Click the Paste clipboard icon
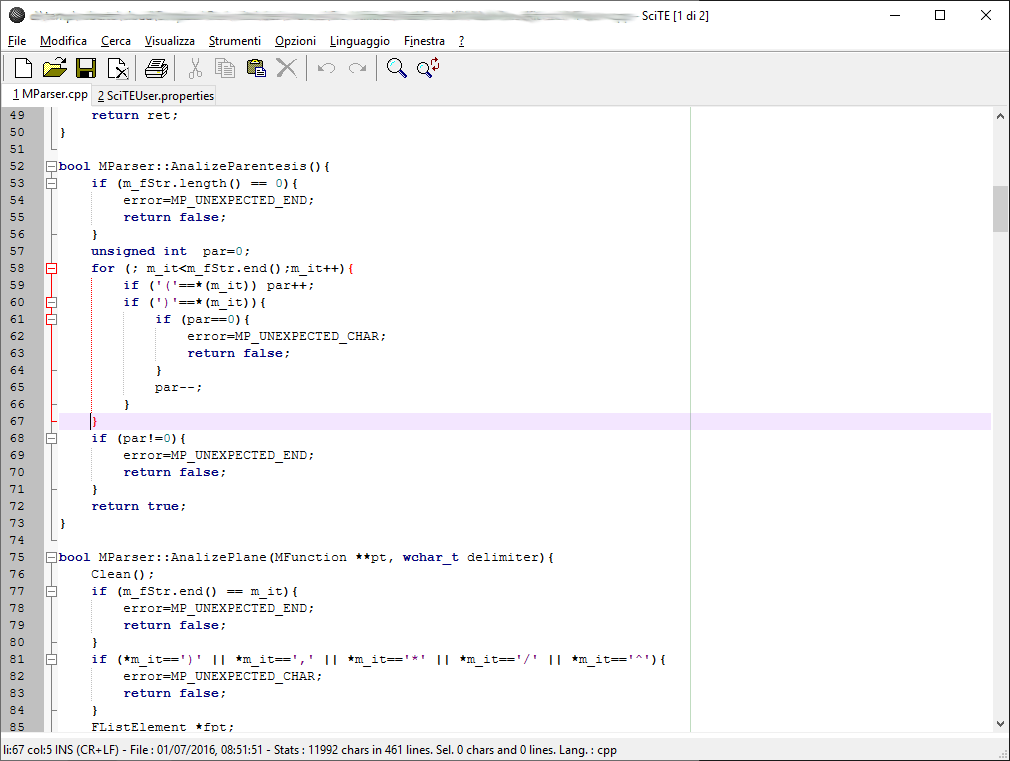 pyautogui.click(x=256, y=68)
